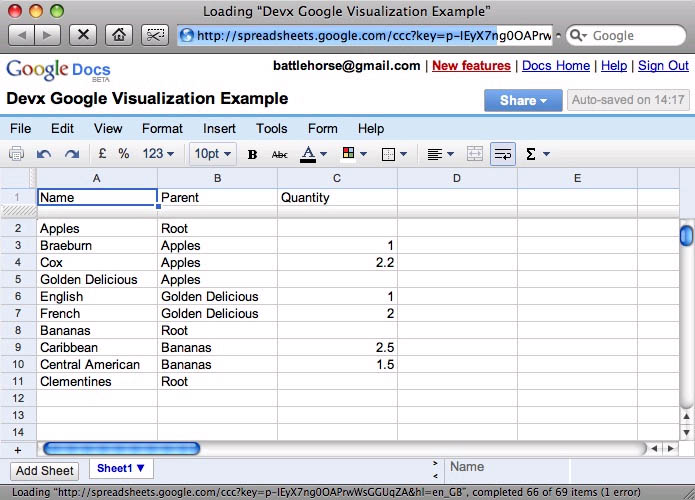Click the vertical scrollbar thumb

pos(686,235)
